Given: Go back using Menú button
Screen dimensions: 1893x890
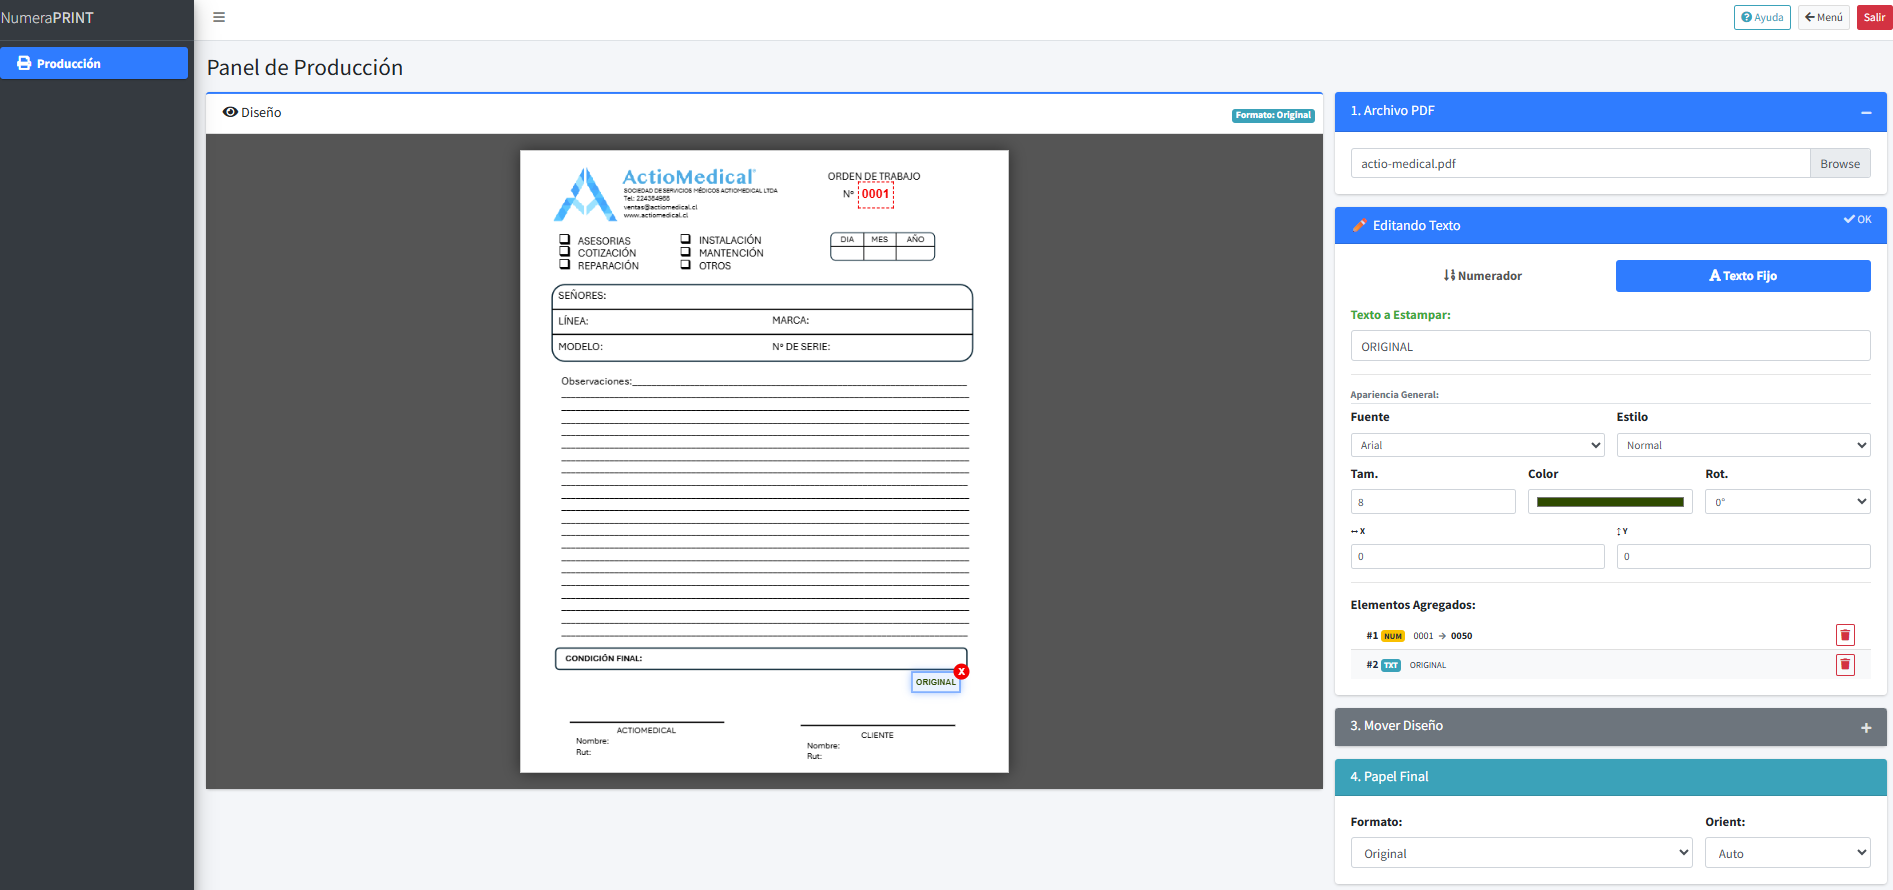Looking at the screenshot, I should coord(1823,17).
